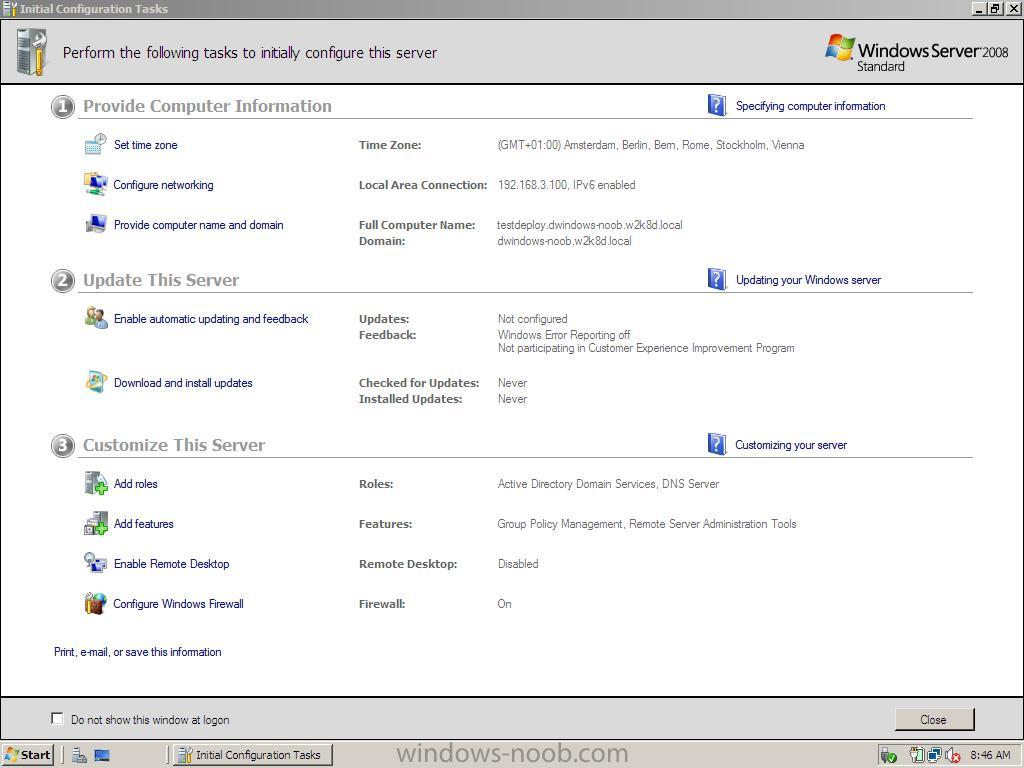Click Updates value Not configured
Viewport: 1024px width, 768px height.
[x=532, y=319]
